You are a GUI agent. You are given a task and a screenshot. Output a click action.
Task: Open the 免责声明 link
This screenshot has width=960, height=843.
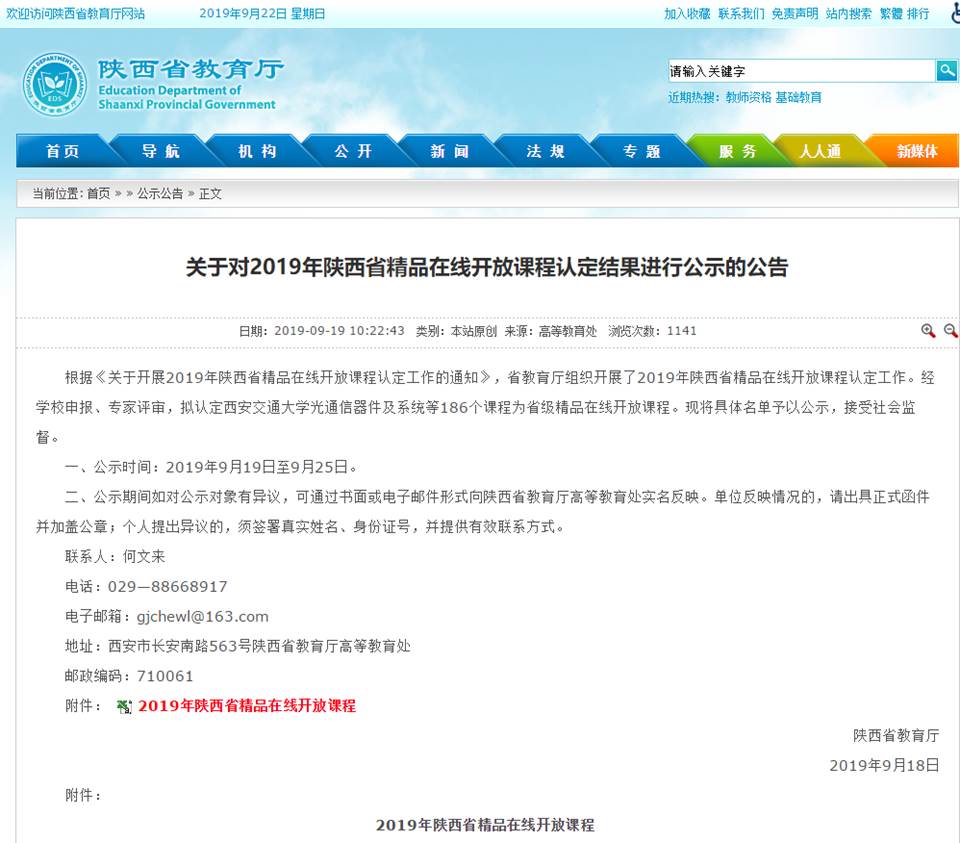pos(795,14)
